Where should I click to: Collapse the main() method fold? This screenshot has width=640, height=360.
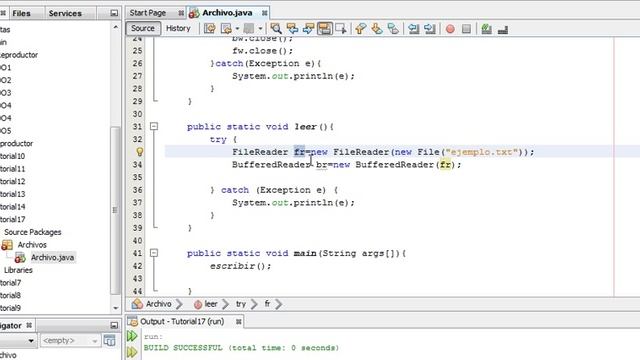pos(154,253)
